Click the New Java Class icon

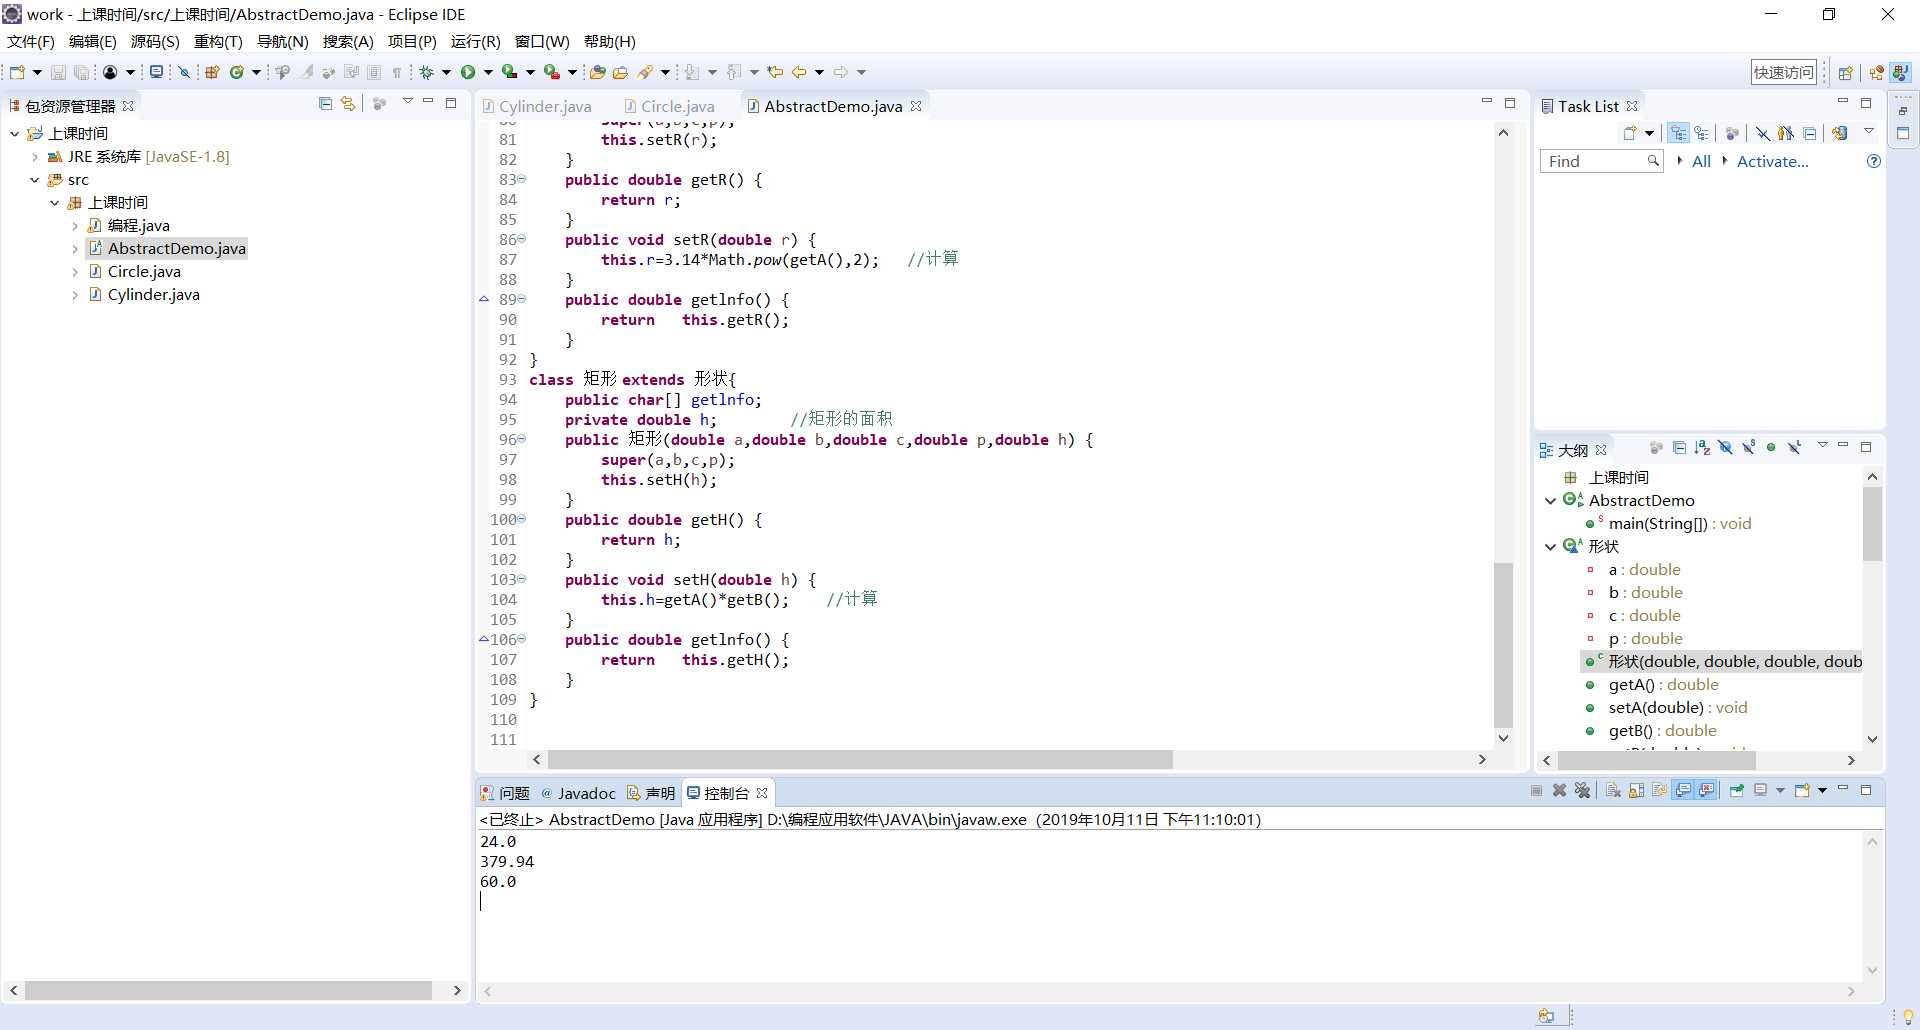click(237, 72)
